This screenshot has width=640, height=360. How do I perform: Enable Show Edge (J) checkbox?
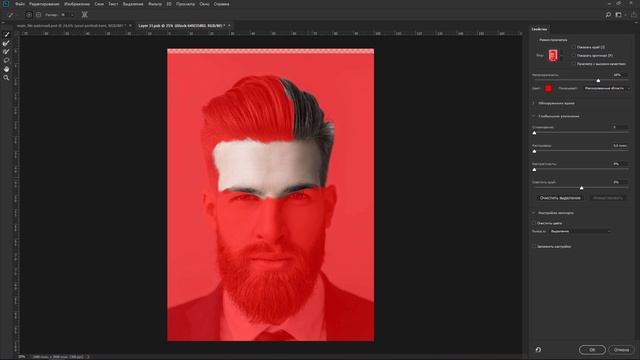coord(573,47)
